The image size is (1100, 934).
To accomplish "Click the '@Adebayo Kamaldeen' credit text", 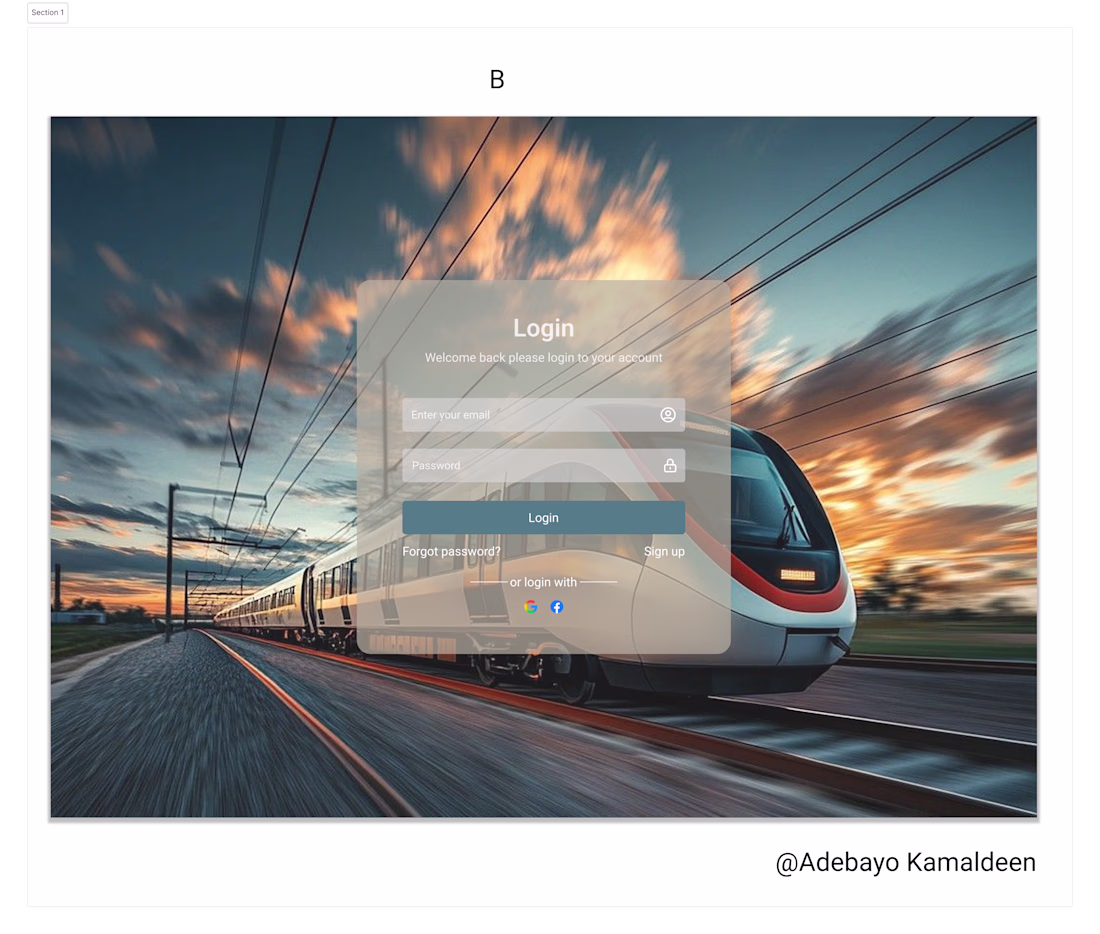I will tap(905, 862).
